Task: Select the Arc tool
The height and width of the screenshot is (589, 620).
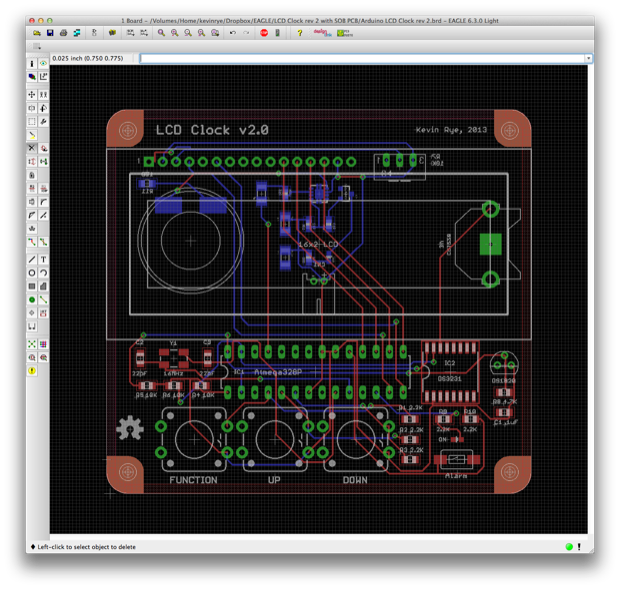Action: pyautogui.click(x=43, y=273)
